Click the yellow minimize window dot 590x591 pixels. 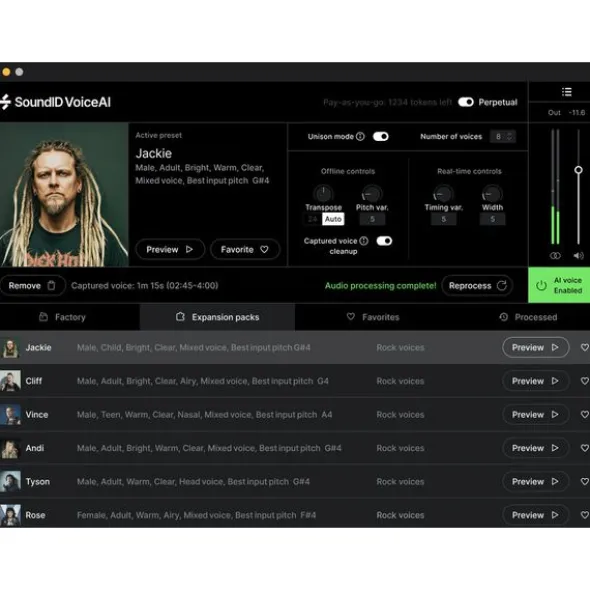[x=6, y=72]
